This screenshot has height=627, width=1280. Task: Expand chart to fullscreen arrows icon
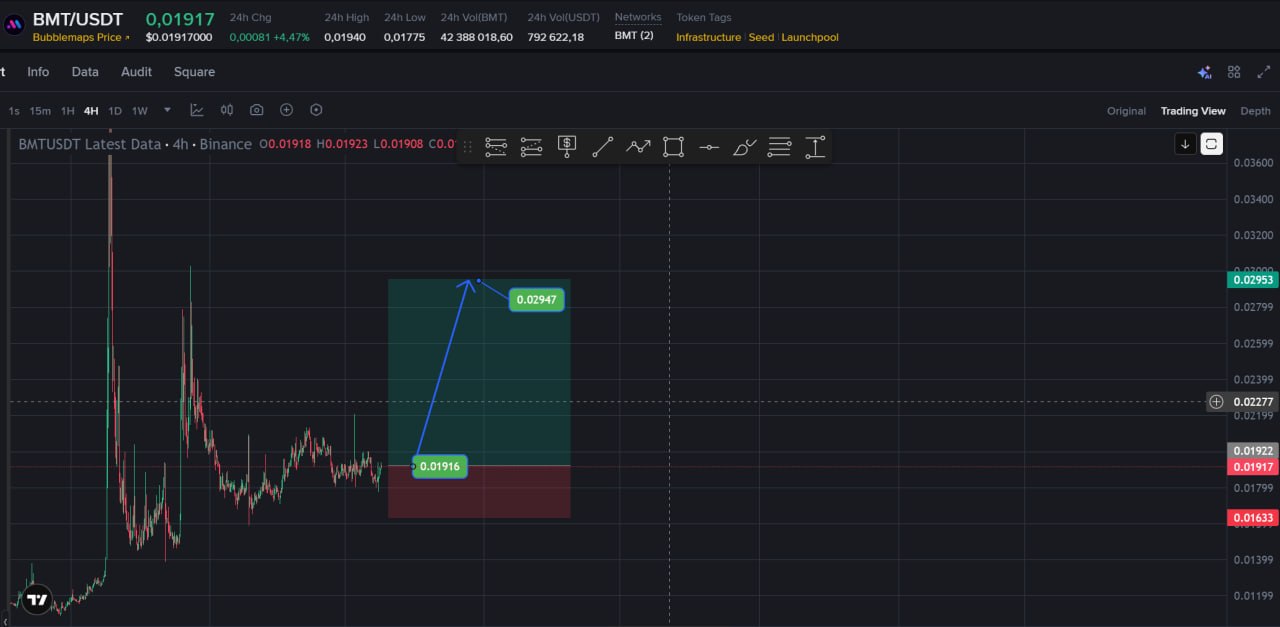1263,72
